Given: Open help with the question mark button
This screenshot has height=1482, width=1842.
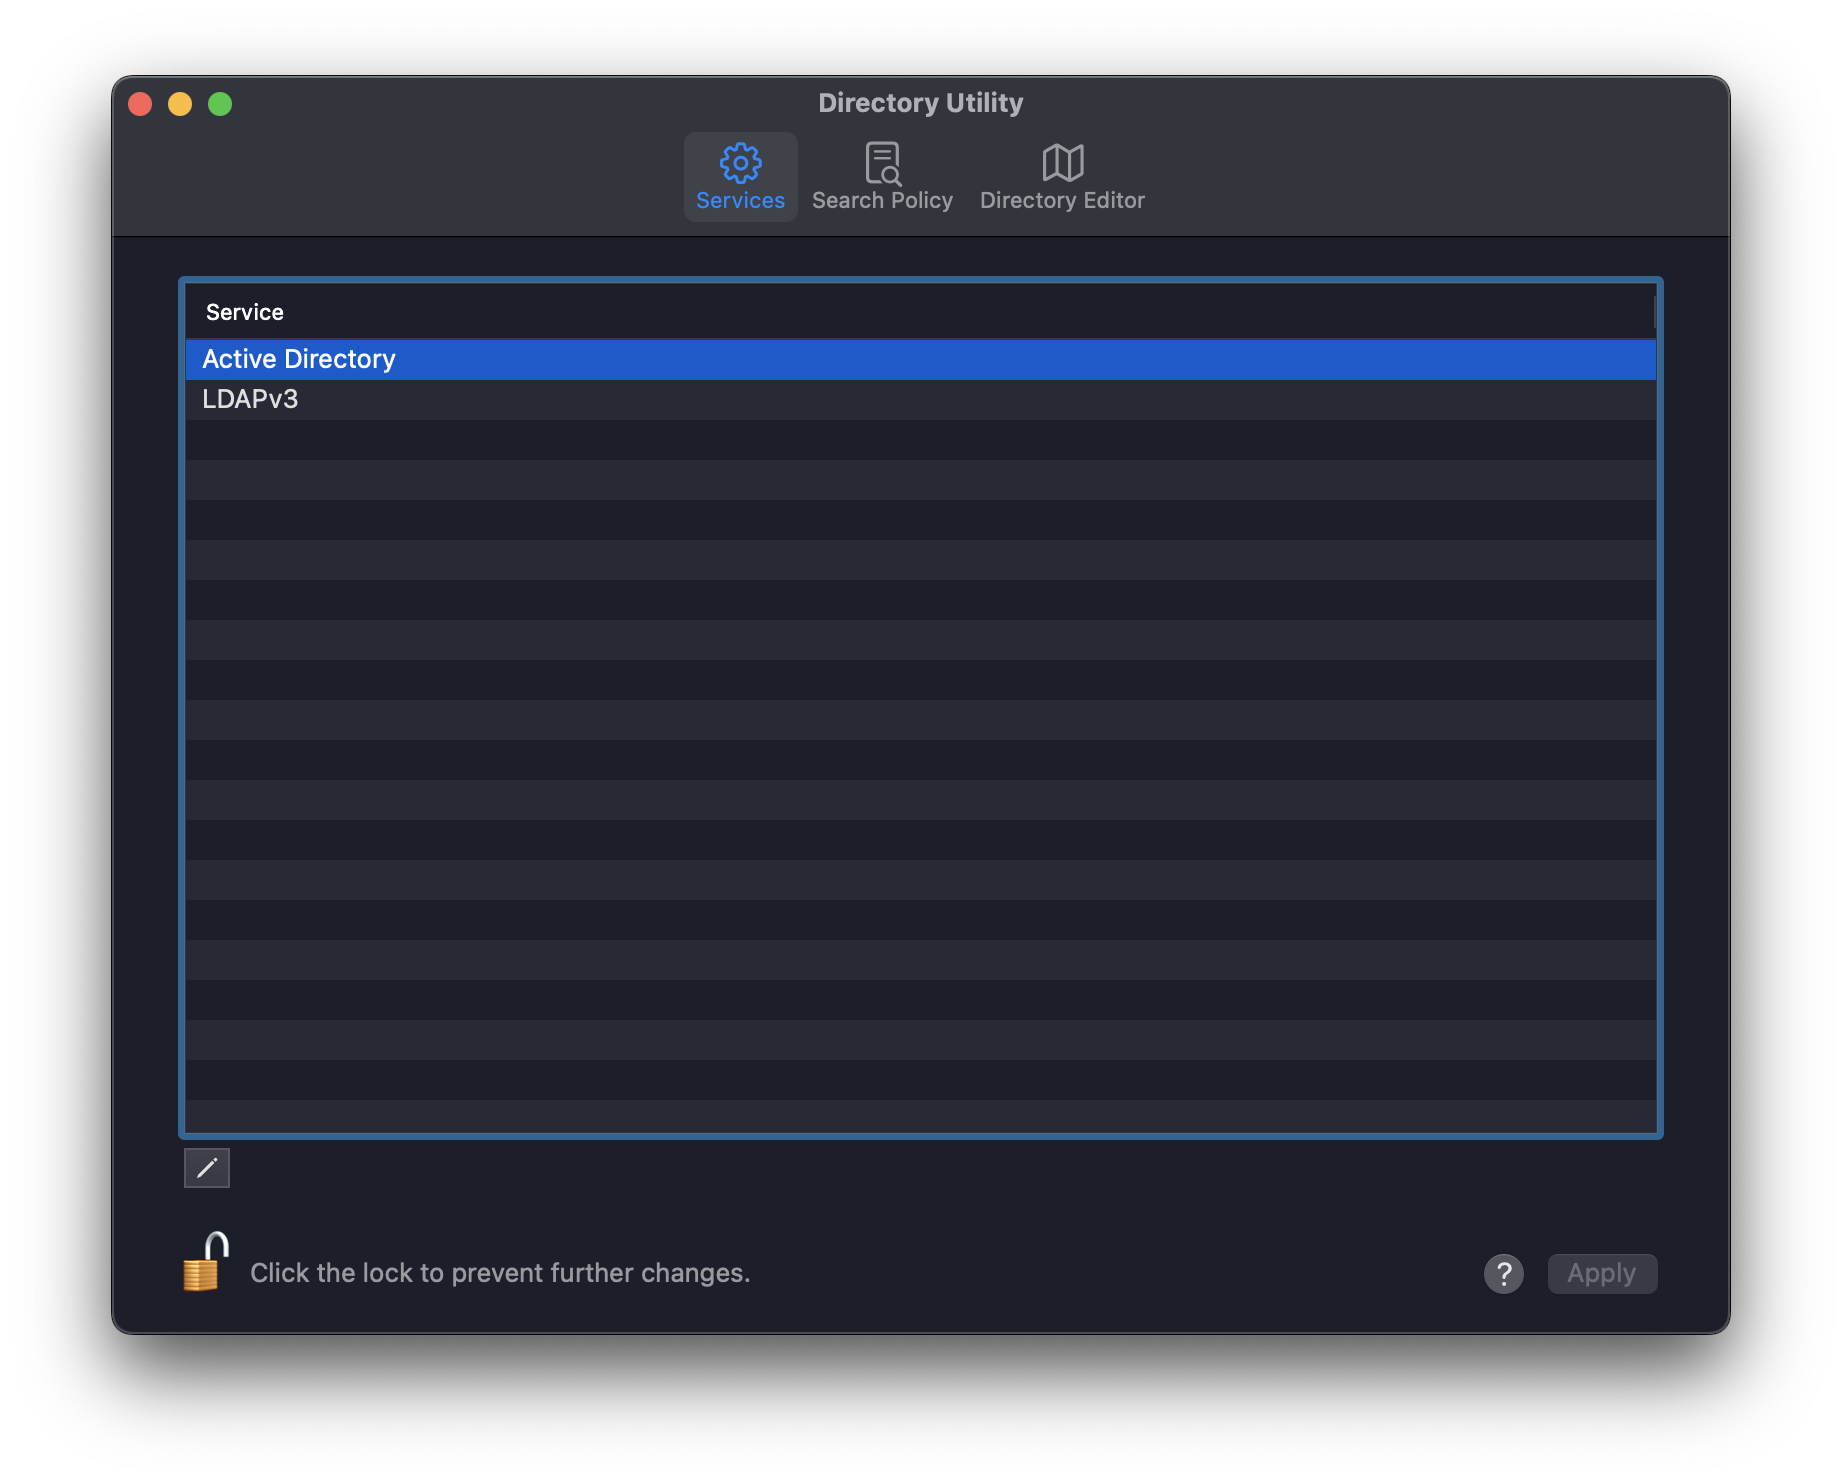Looking at the screenshot, I should 1503,1274.
